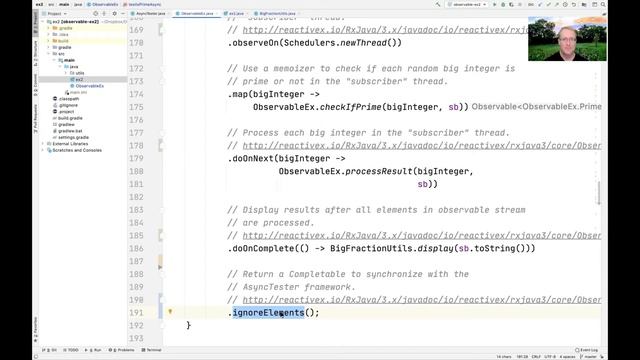The image size is (640, 360).
Task: Open the Project Structure folder icon
Action: click(x=584, y=4)
